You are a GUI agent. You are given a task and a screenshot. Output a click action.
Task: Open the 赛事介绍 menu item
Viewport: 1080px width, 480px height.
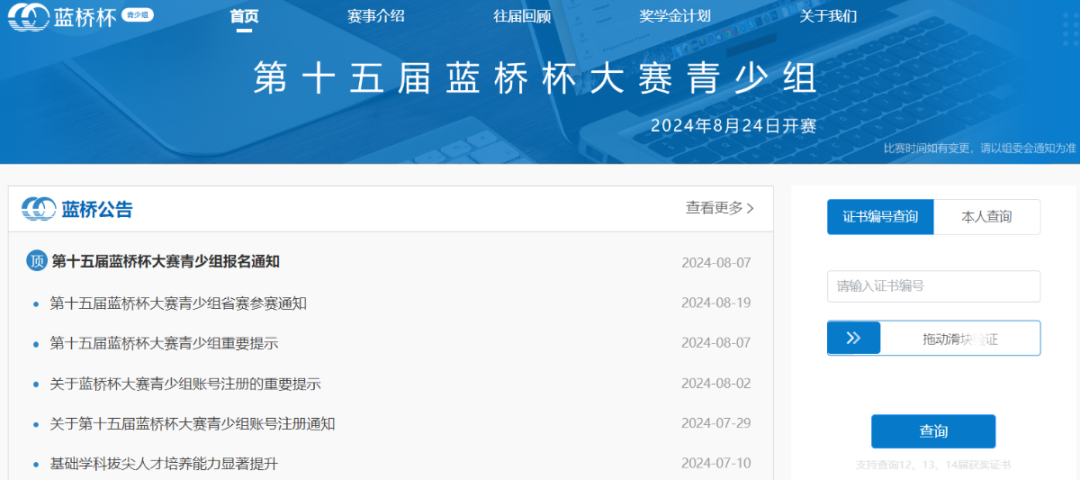(376, 17)
